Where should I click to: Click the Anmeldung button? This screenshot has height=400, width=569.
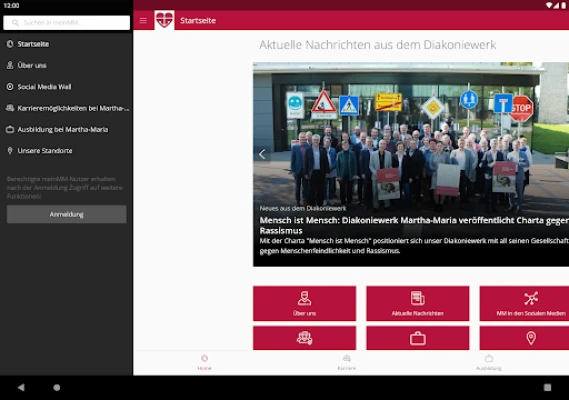[66, 214]
